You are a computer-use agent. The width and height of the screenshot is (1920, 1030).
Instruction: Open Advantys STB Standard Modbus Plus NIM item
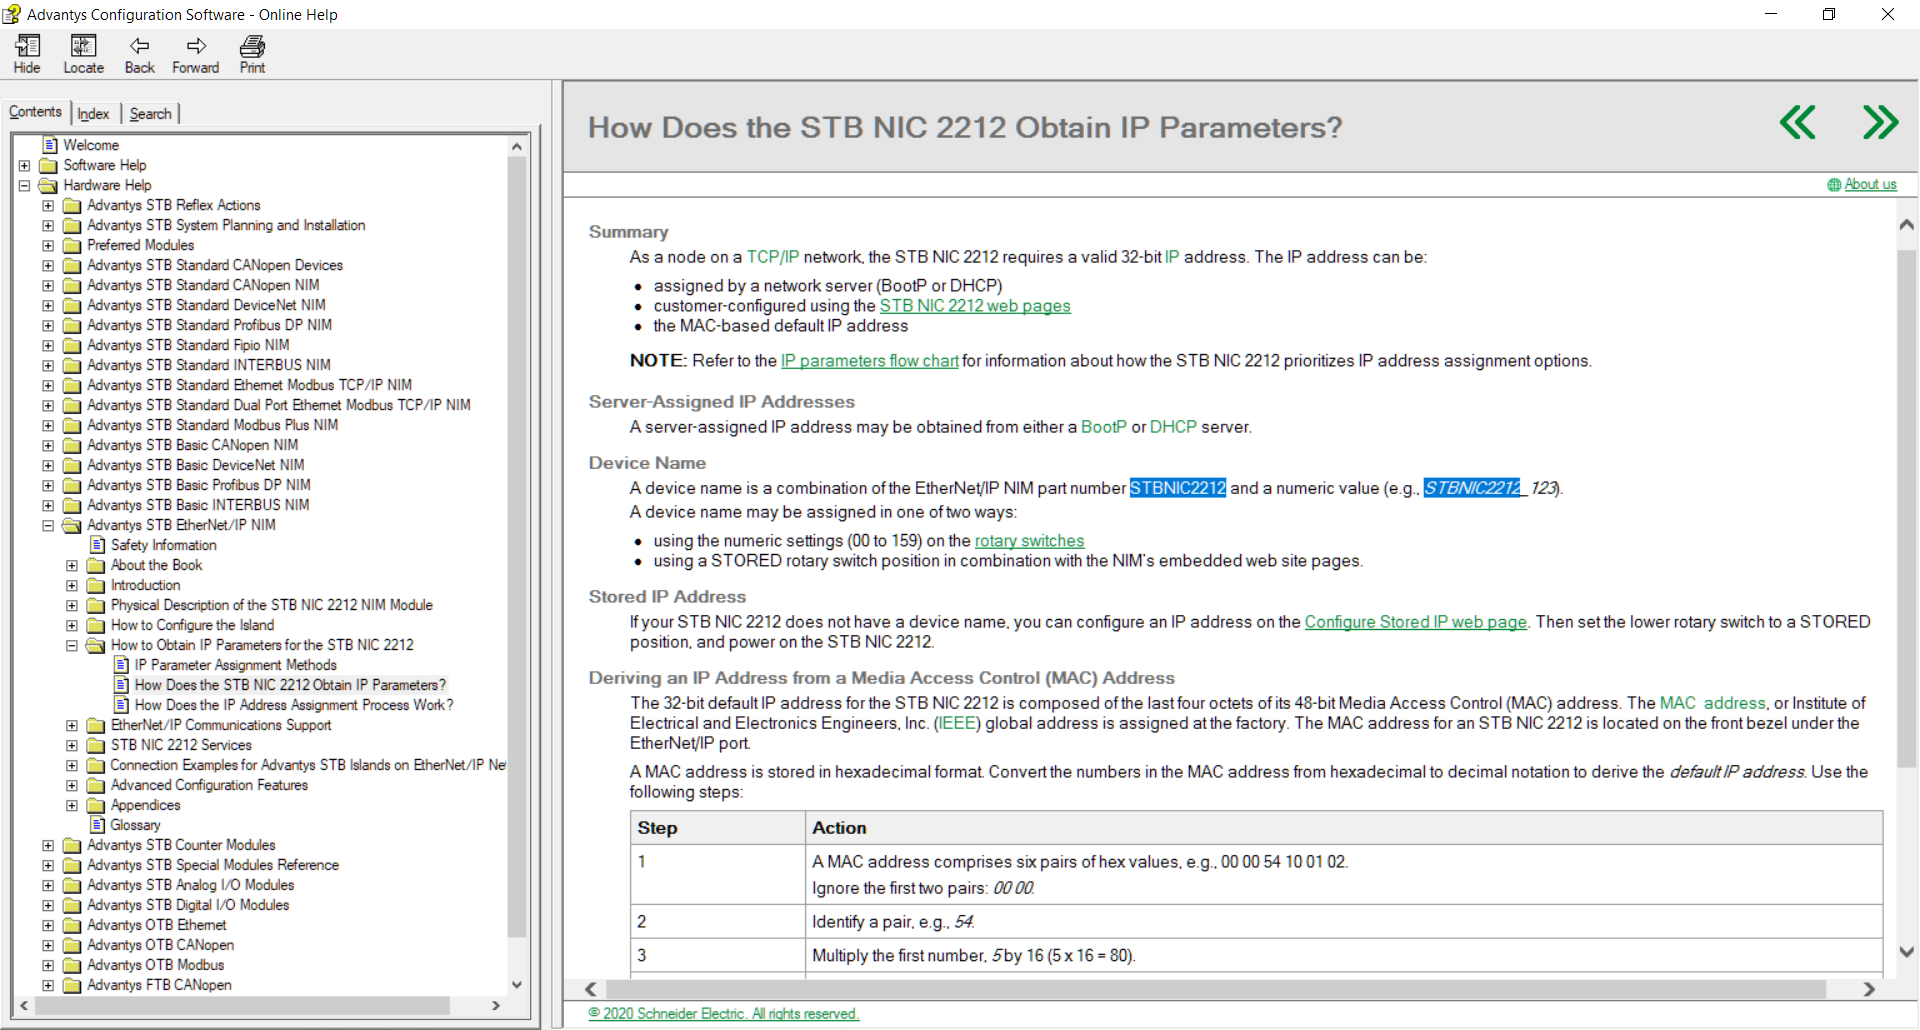click(213, 425)
